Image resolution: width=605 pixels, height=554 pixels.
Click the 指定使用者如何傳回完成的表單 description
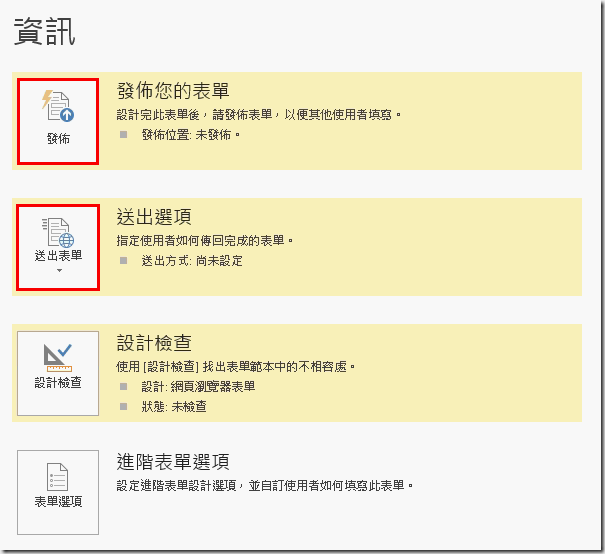[206, 240]
